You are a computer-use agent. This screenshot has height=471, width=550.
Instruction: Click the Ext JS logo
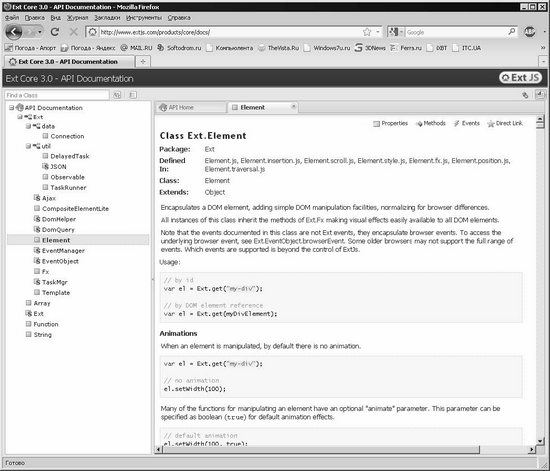click(521, 78)
